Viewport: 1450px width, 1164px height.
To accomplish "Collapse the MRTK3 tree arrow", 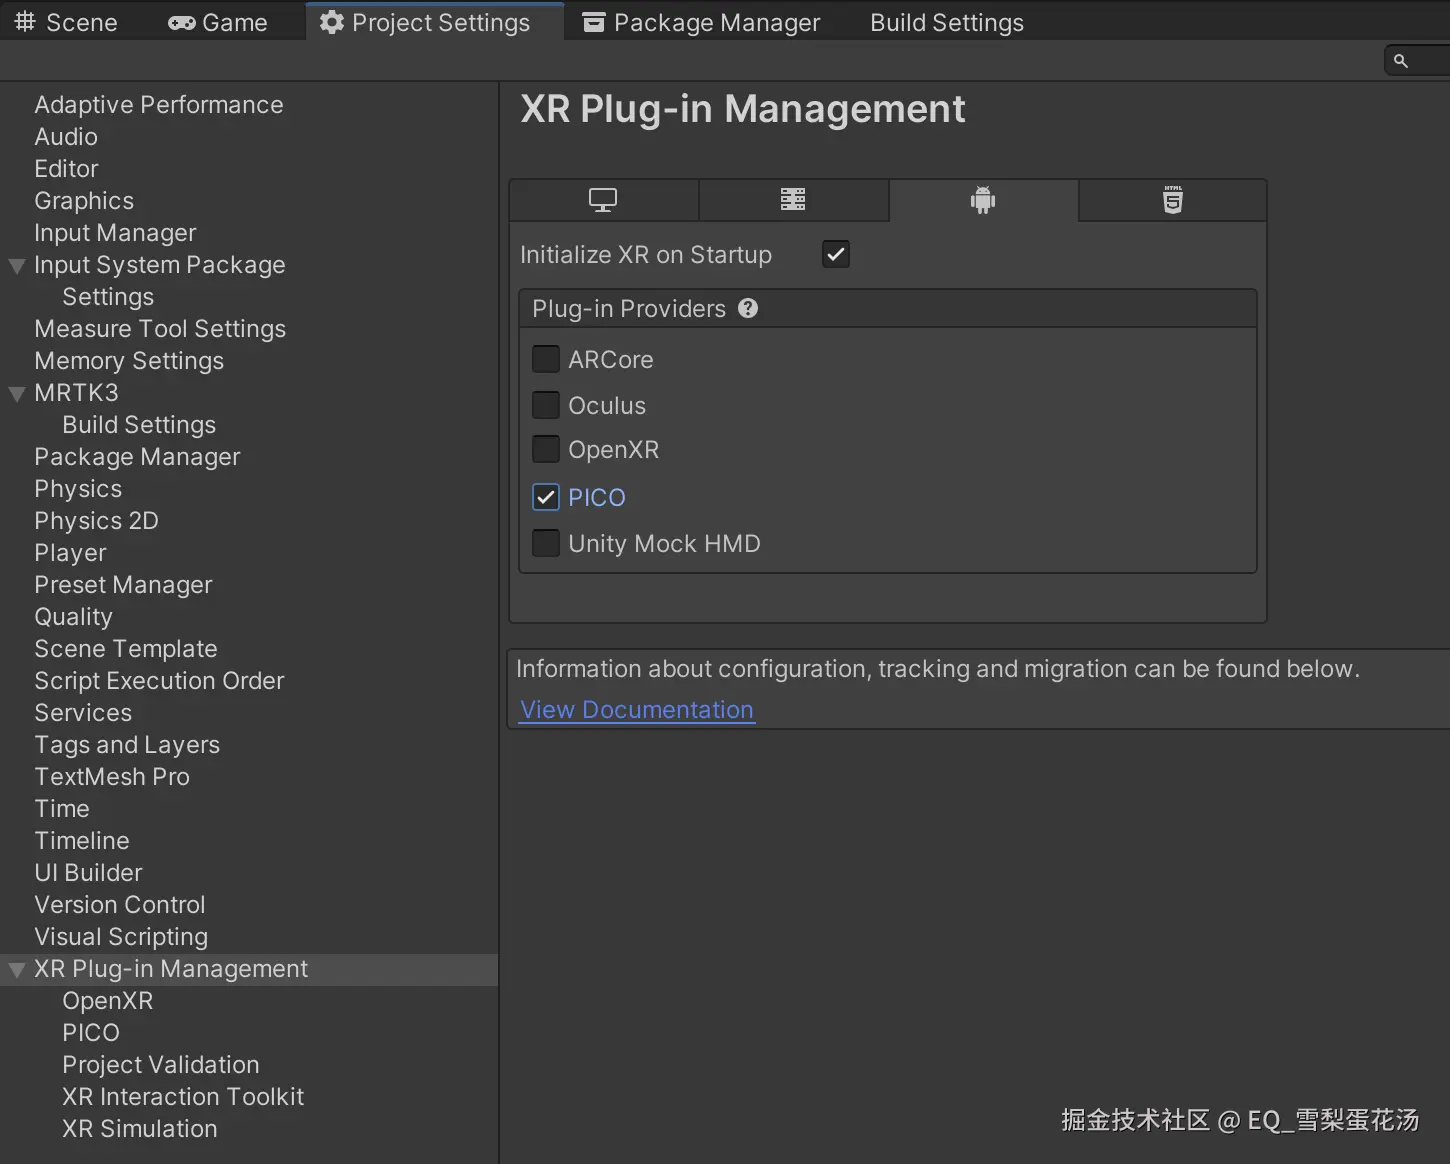I will point(17,394).
